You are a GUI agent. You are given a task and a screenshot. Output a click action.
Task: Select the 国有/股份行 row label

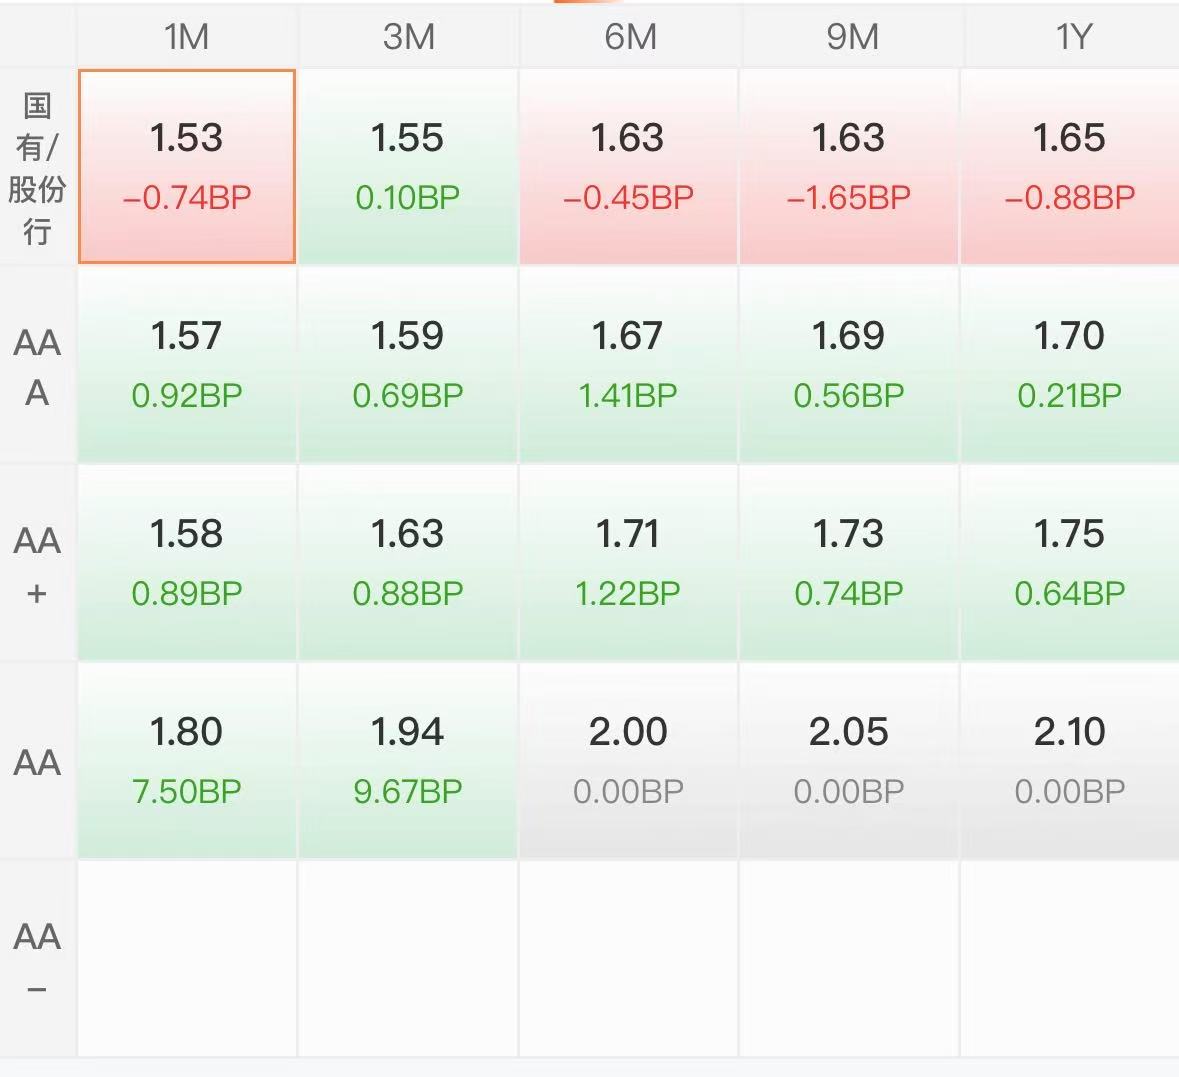tap(38, 168)
